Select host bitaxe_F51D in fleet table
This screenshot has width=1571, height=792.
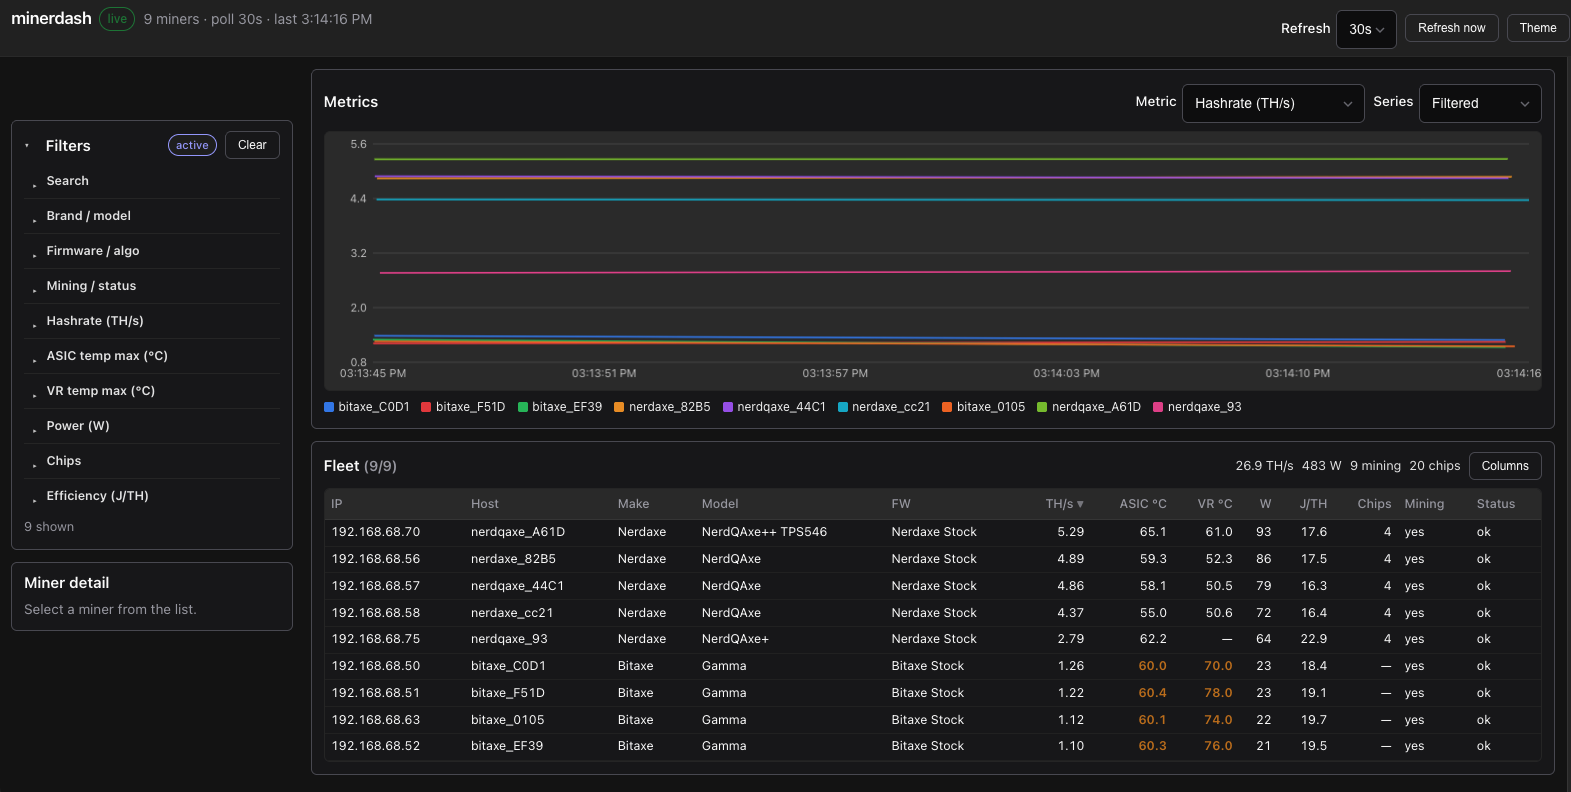pos(508,693)
